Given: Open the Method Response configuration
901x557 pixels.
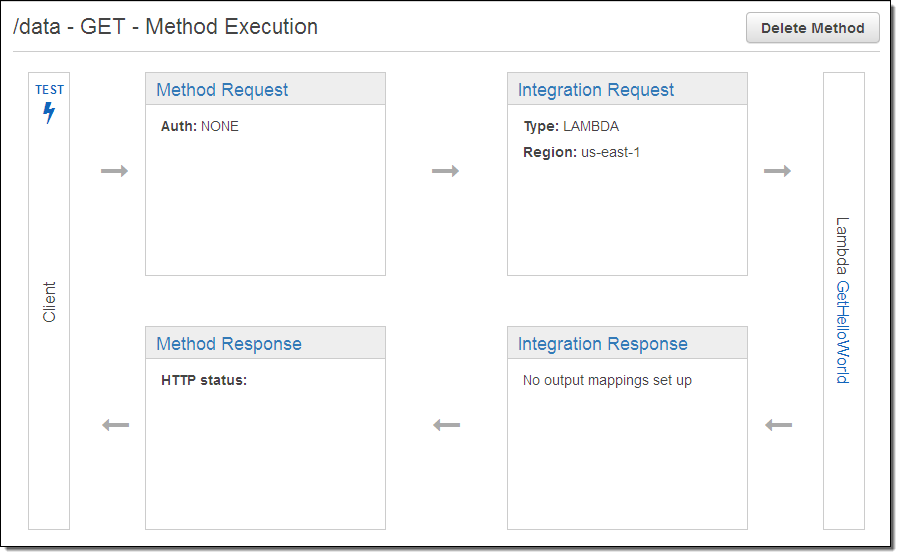Looking at the screenshot, I should point(229,344).
